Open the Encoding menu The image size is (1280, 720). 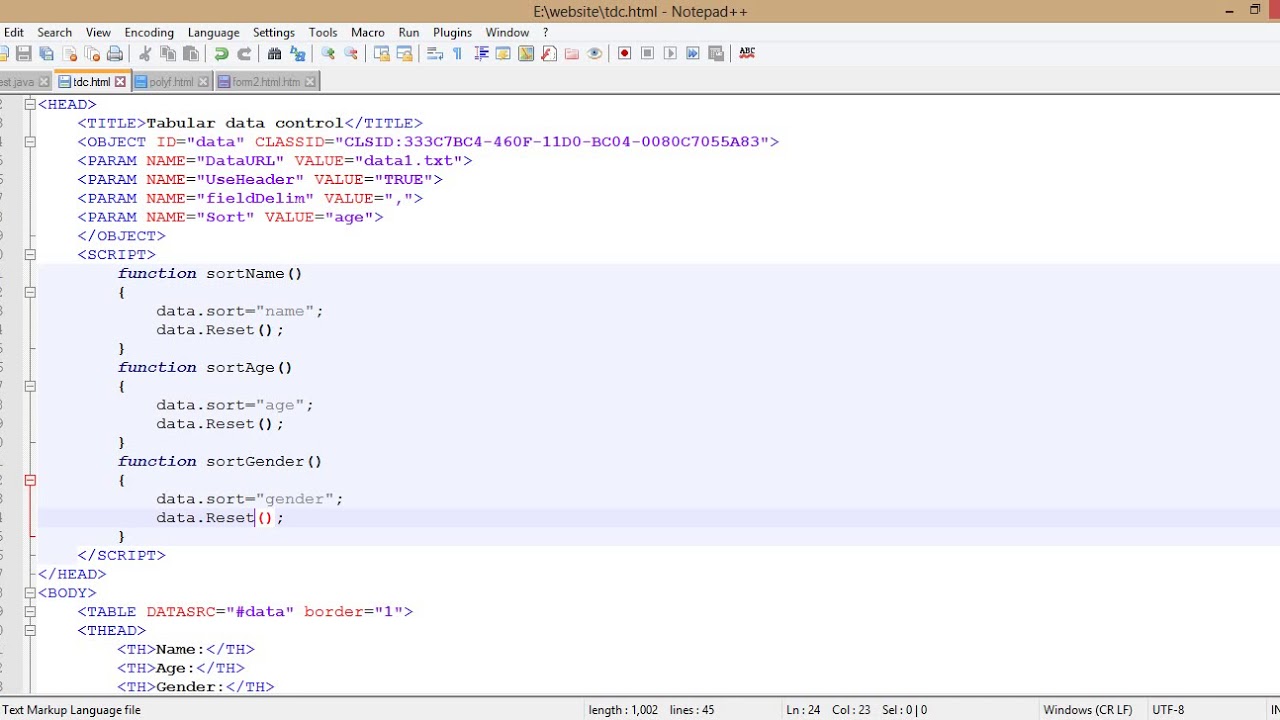(149, 32)
